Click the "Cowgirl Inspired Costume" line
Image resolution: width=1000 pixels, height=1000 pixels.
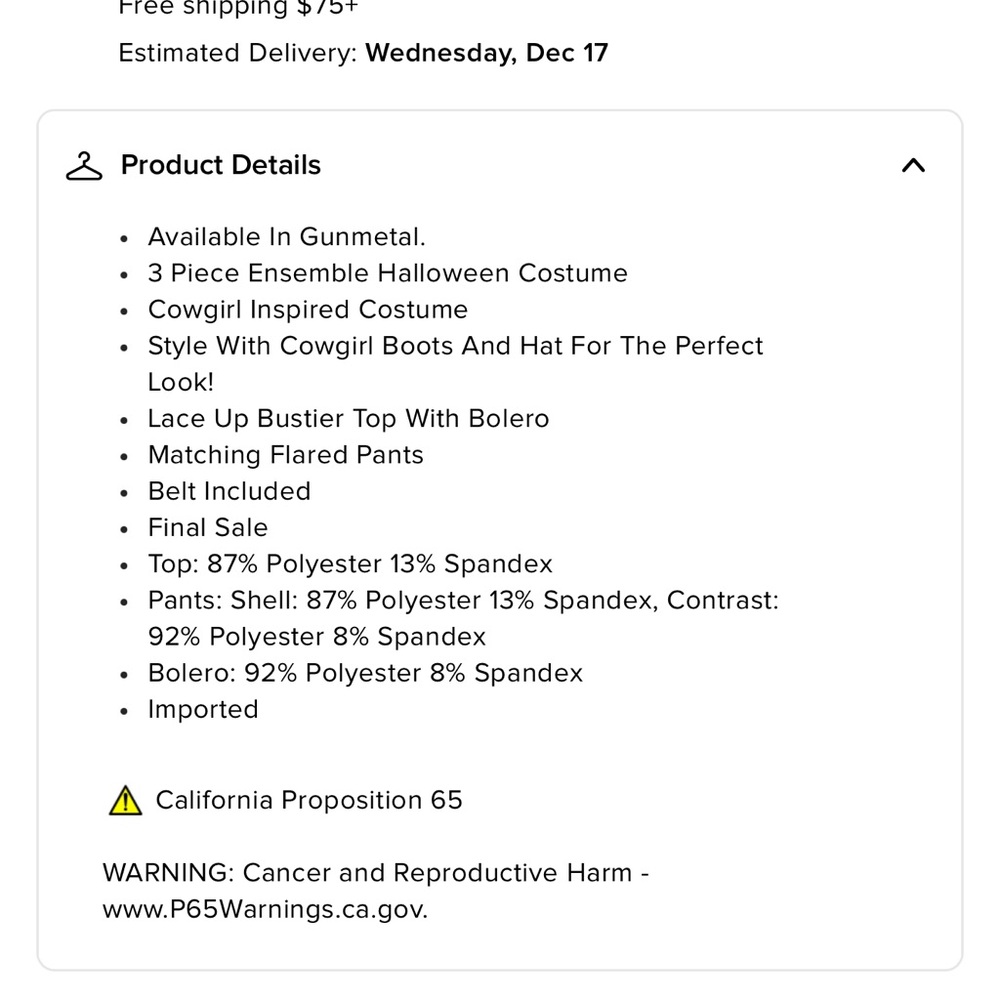coord(307,309)
